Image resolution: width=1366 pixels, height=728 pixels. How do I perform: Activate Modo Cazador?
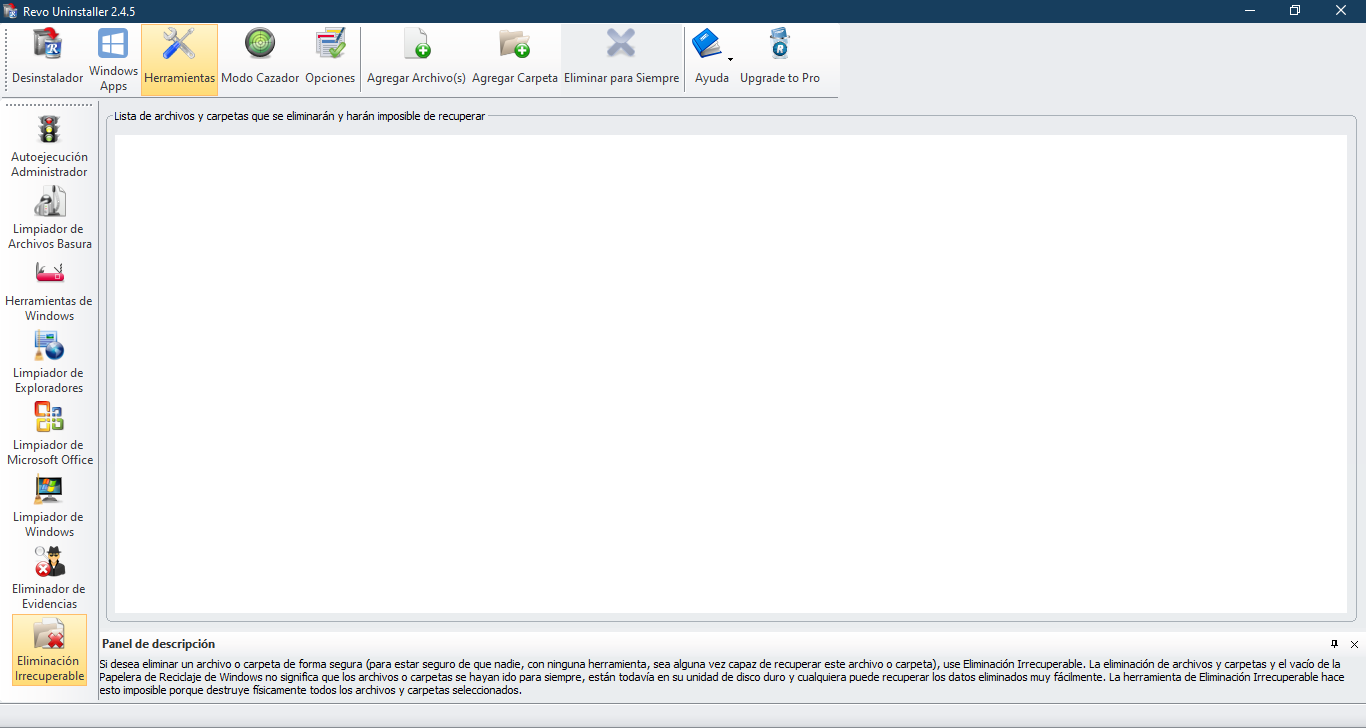(260, 59)
